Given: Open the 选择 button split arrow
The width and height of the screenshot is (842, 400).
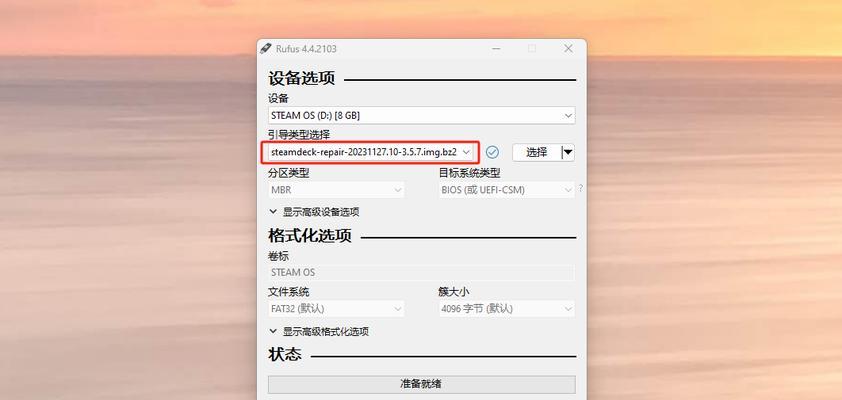Looking at the screenshot, I should click(x=568, y=152).
